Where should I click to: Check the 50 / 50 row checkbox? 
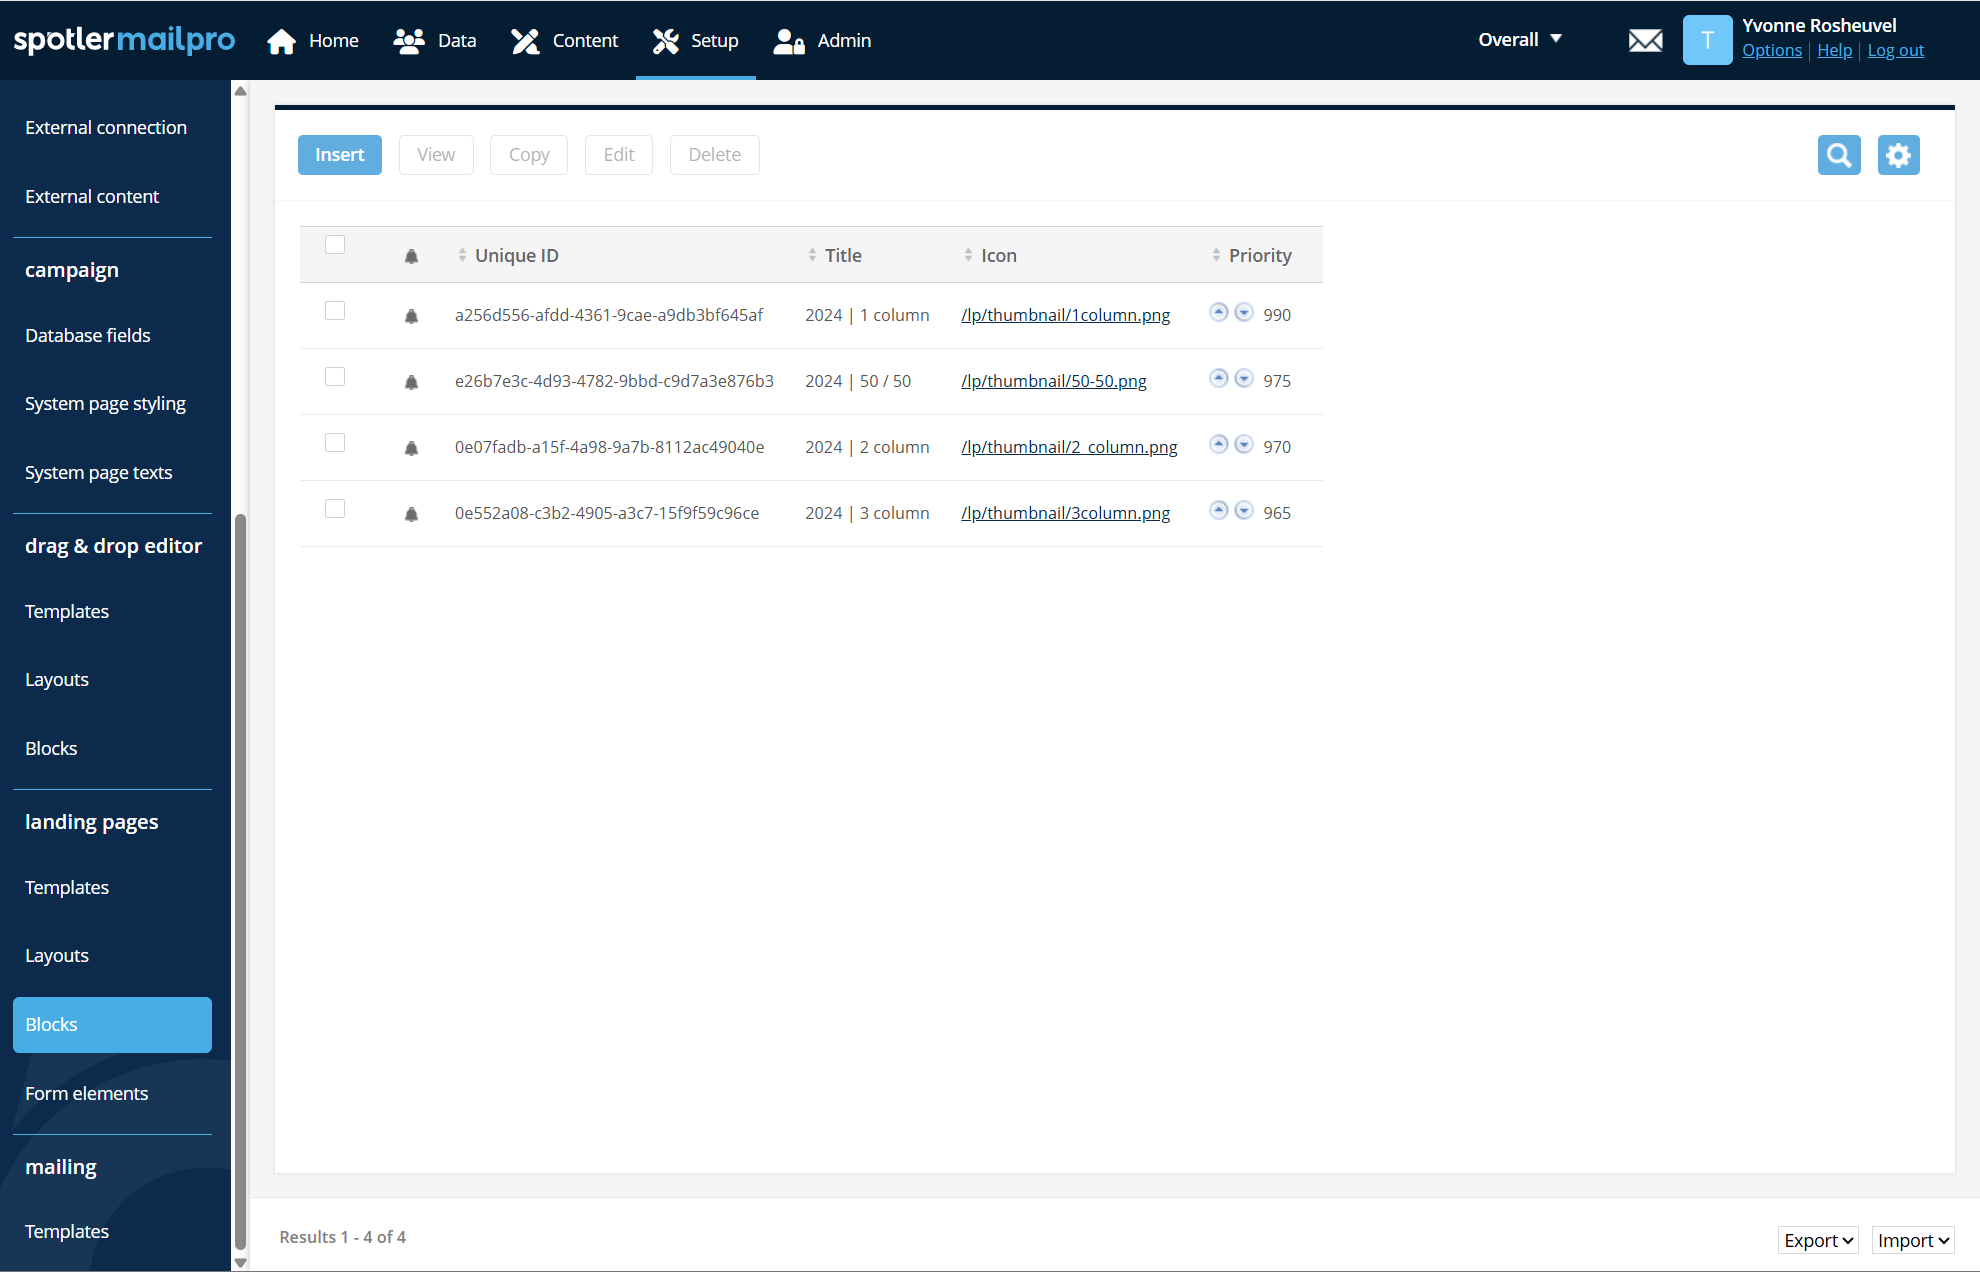coord(335,377)
